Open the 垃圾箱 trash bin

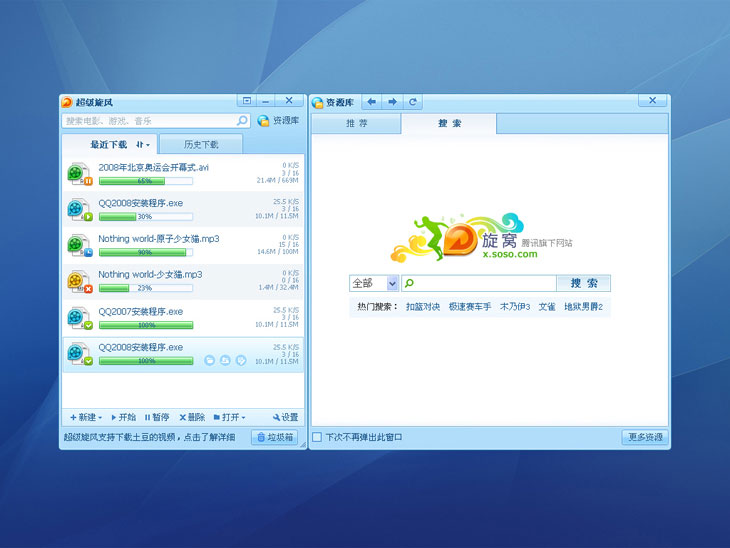point(275,437)
